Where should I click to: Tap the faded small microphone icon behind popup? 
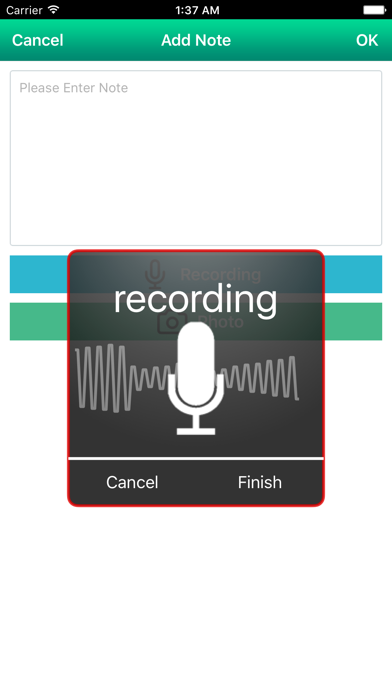click(155, 273)
